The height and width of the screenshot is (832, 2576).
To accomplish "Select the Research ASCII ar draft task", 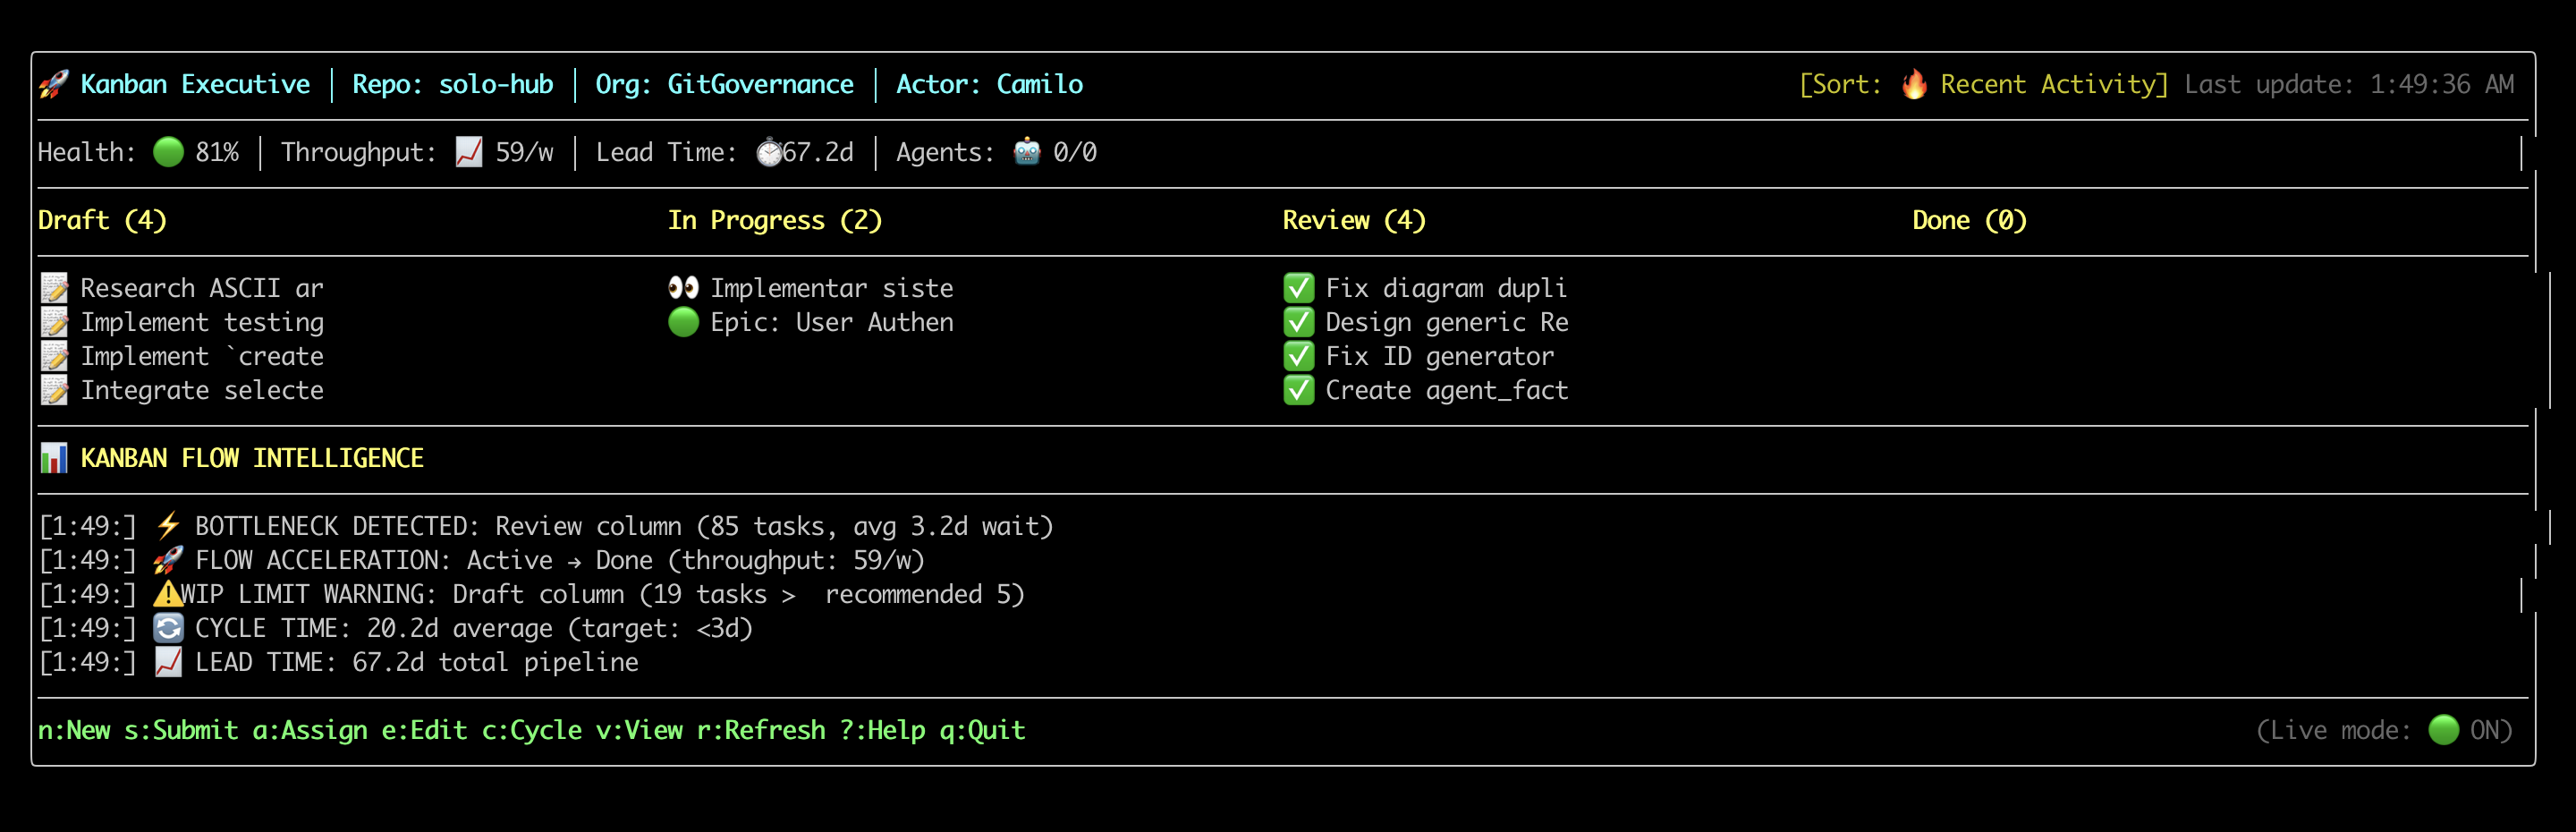I will click(x=182, y=288).
